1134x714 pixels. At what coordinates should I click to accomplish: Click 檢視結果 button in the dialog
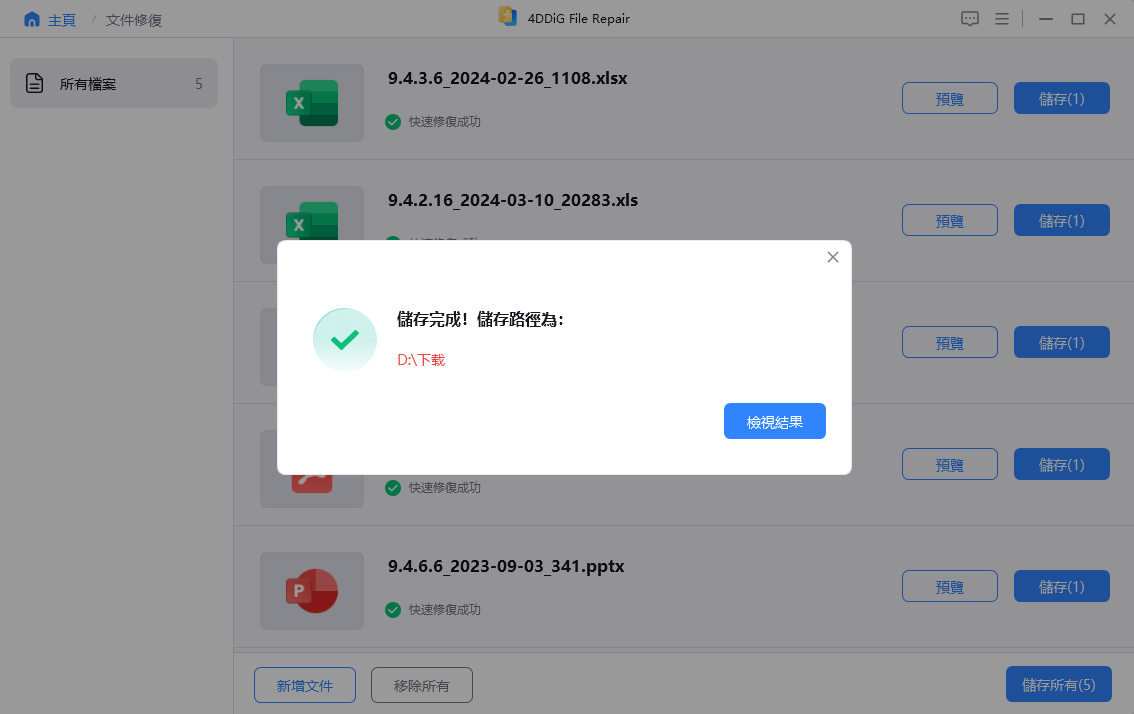tap(775, 421)
